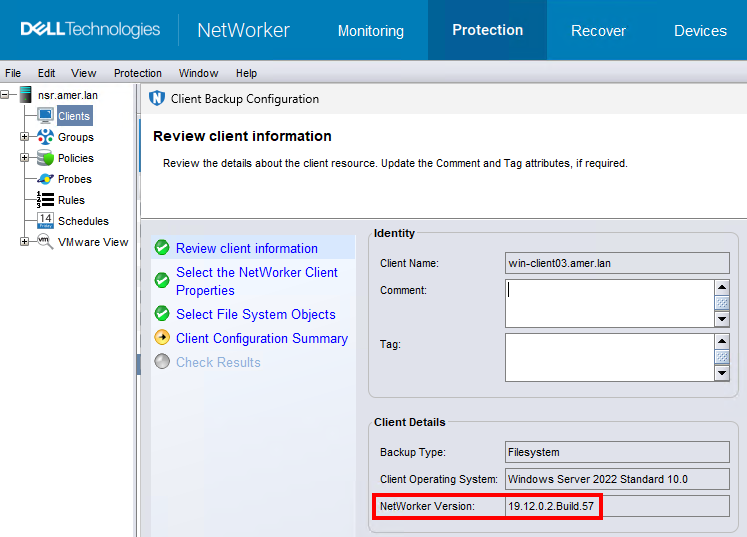Select Probes in the navigation tree
The image size is (747, 537).
(x=75, y=179)
